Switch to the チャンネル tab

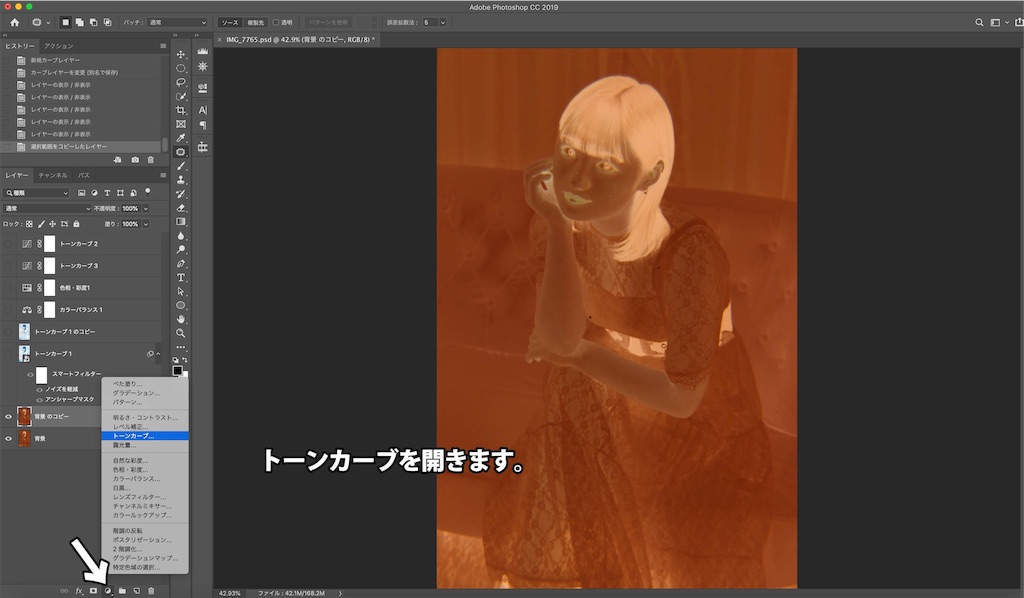tap(55, 174)
